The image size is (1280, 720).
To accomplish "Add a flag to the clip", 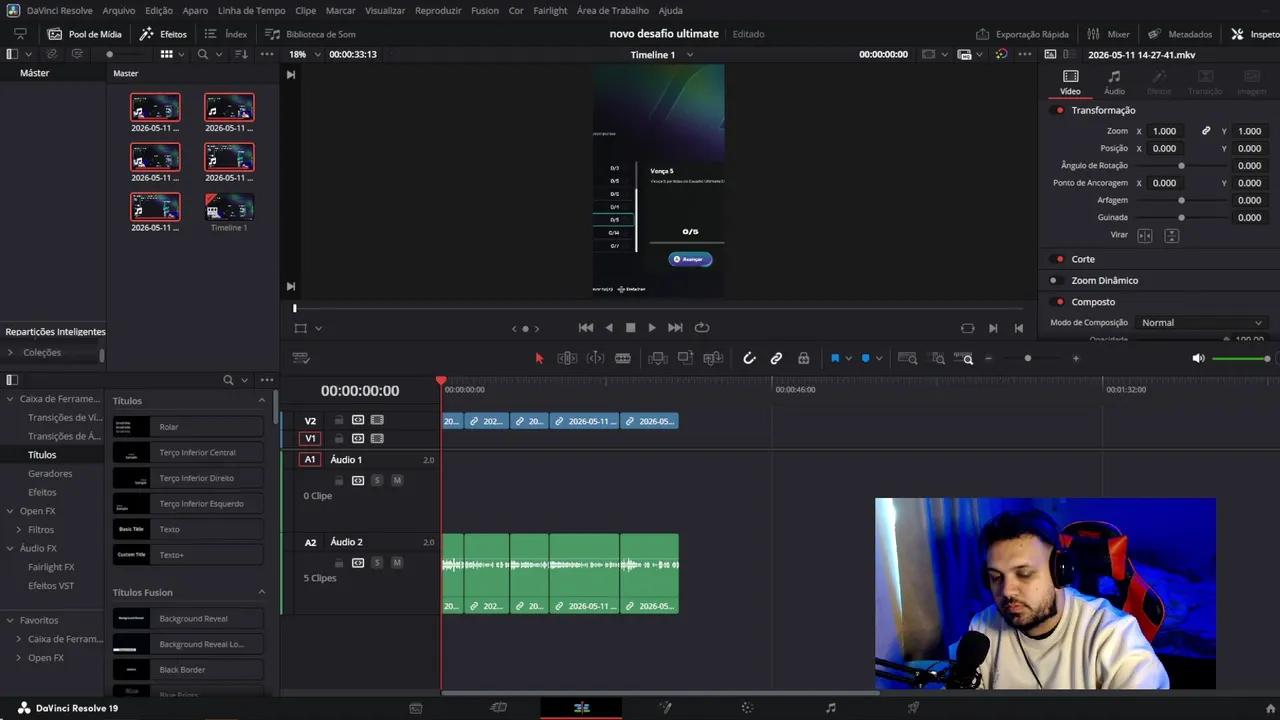I will tap(835, 358).
